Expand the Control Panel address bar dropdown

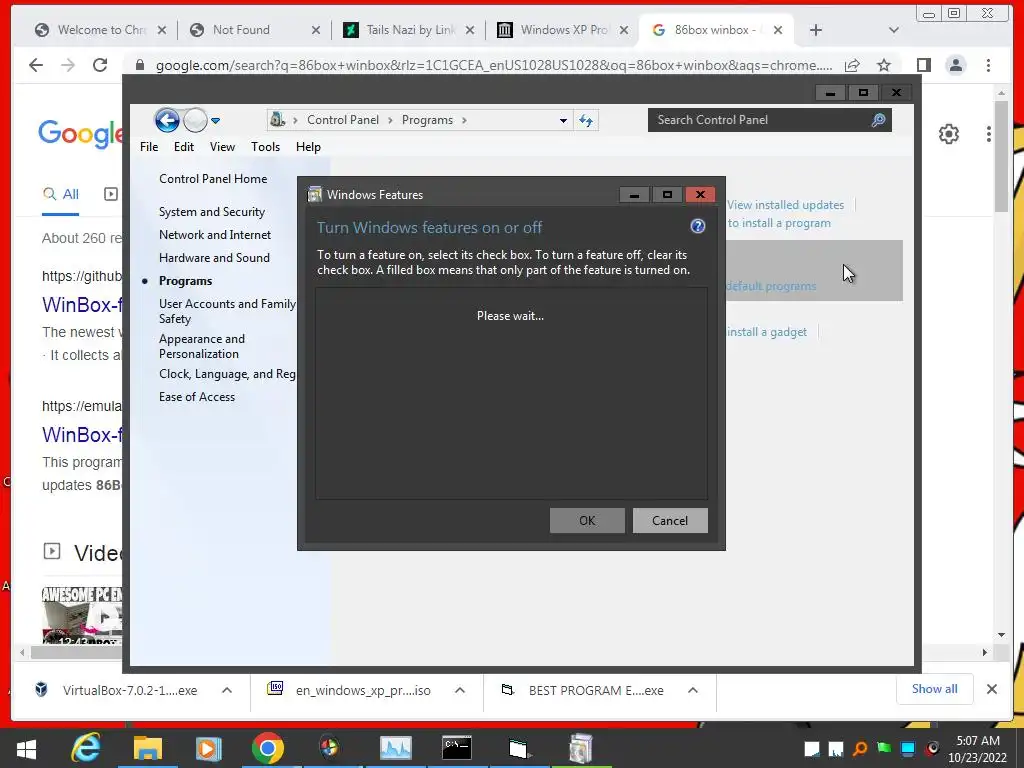click(563, 121)
